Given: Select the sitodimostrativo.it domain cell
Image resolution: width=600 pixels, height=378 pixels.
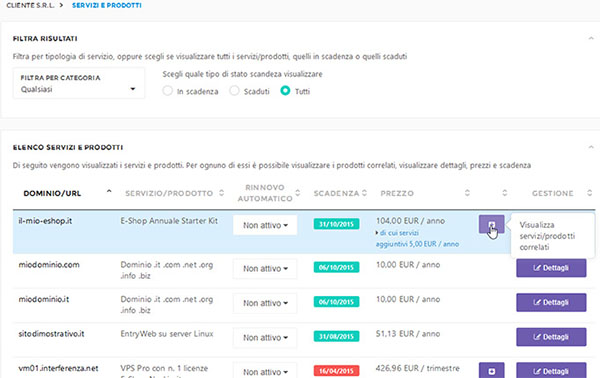Looking at the screenshot, I should point(51,334).
